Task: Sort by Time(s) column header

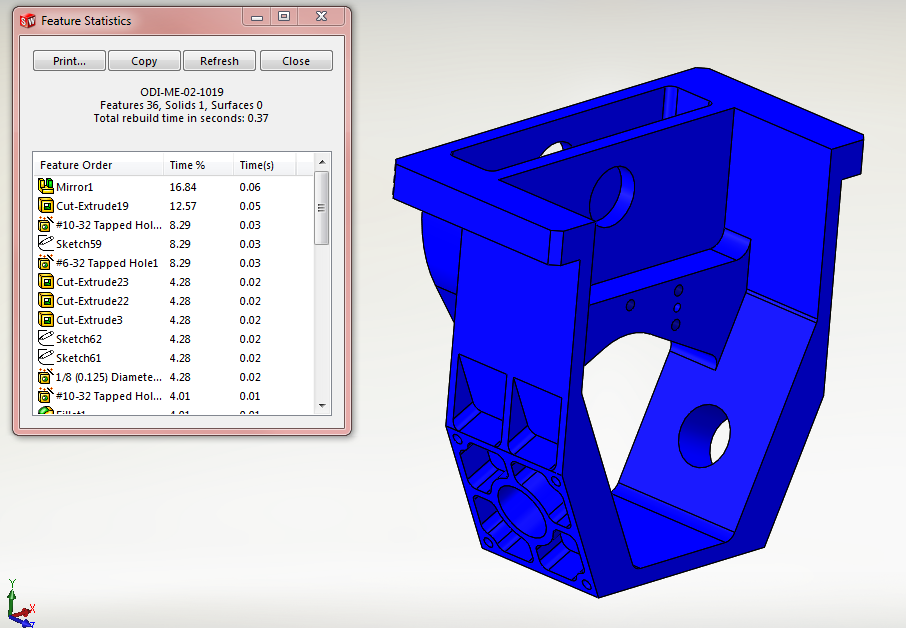Action: pos(265,165)
